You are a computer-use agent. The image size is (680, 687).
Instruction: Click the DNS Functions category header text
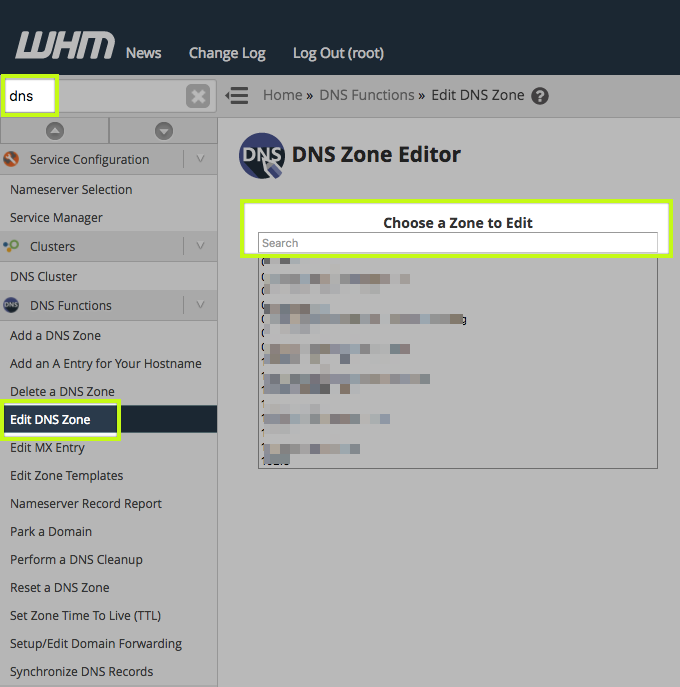coord(71,305)
